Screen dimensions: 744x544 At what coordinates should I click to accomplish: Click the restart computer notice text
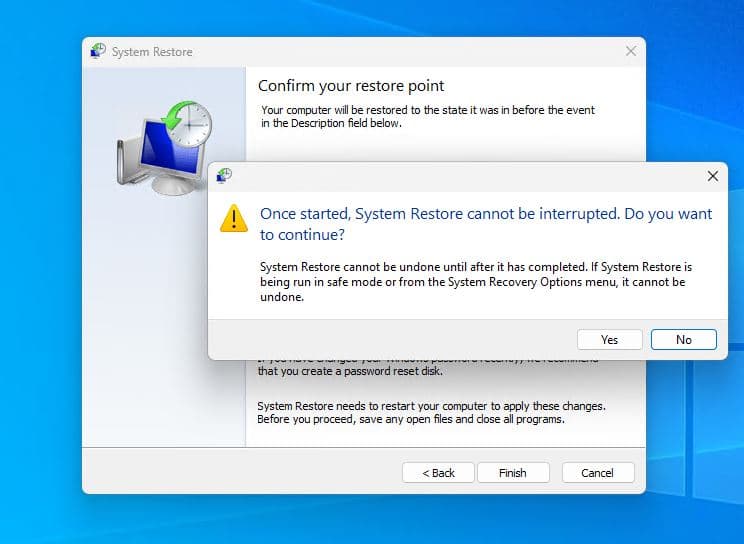pyautogui.click(x=431, y=413)
